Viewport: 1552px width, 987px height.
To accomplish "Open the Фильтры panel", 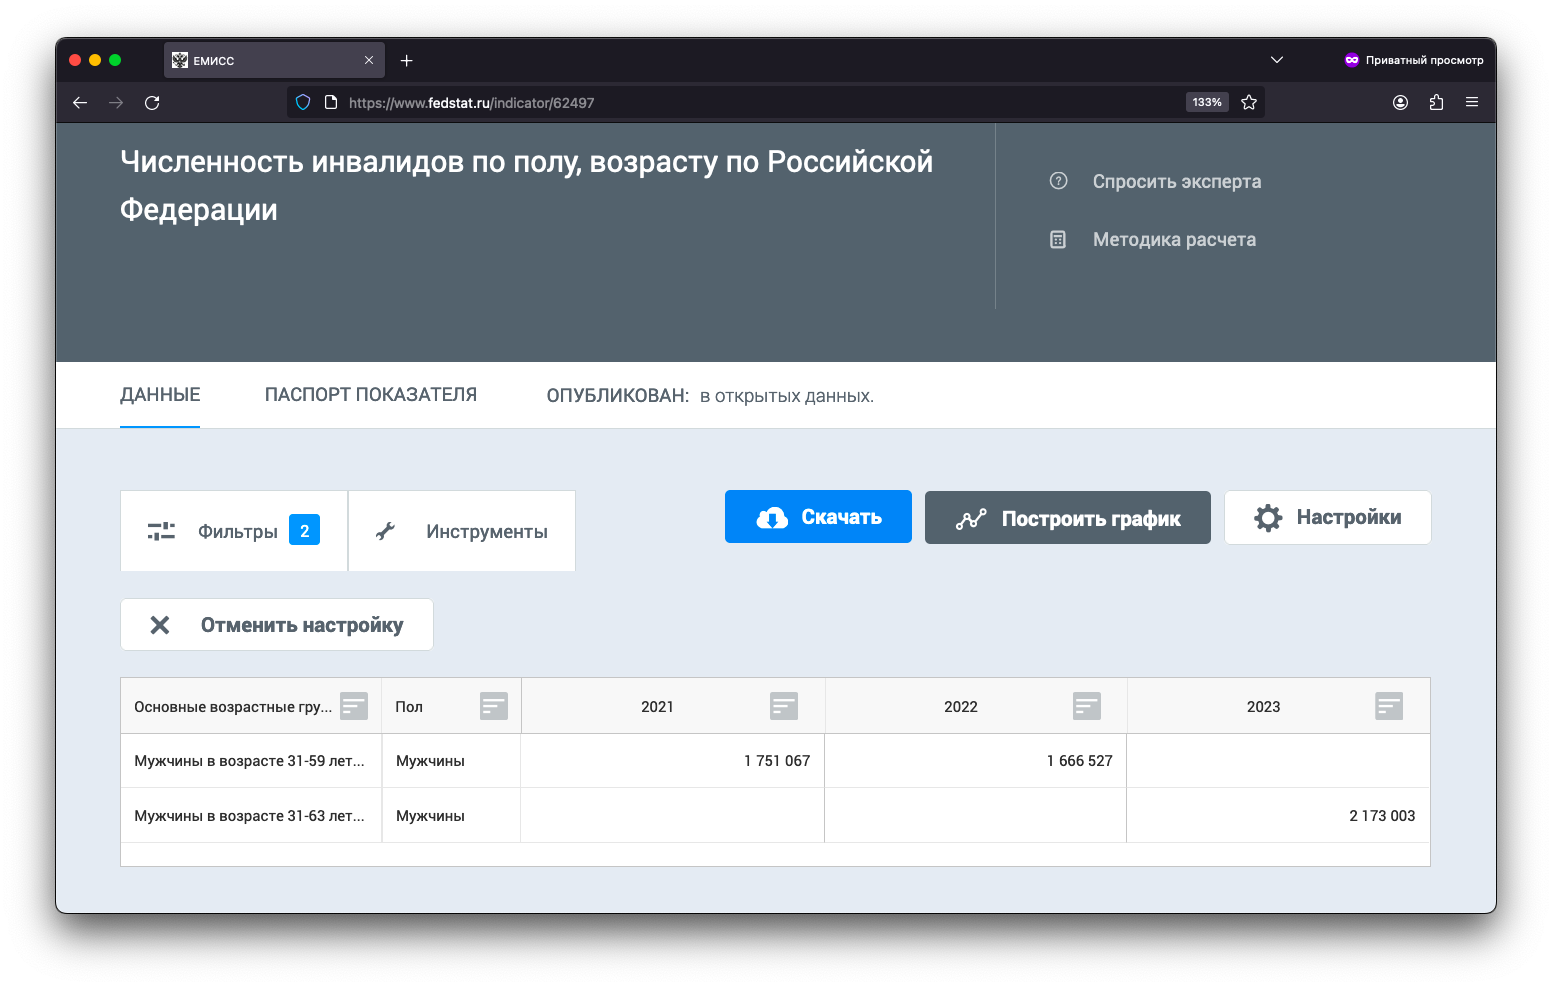I will point(234,531).
